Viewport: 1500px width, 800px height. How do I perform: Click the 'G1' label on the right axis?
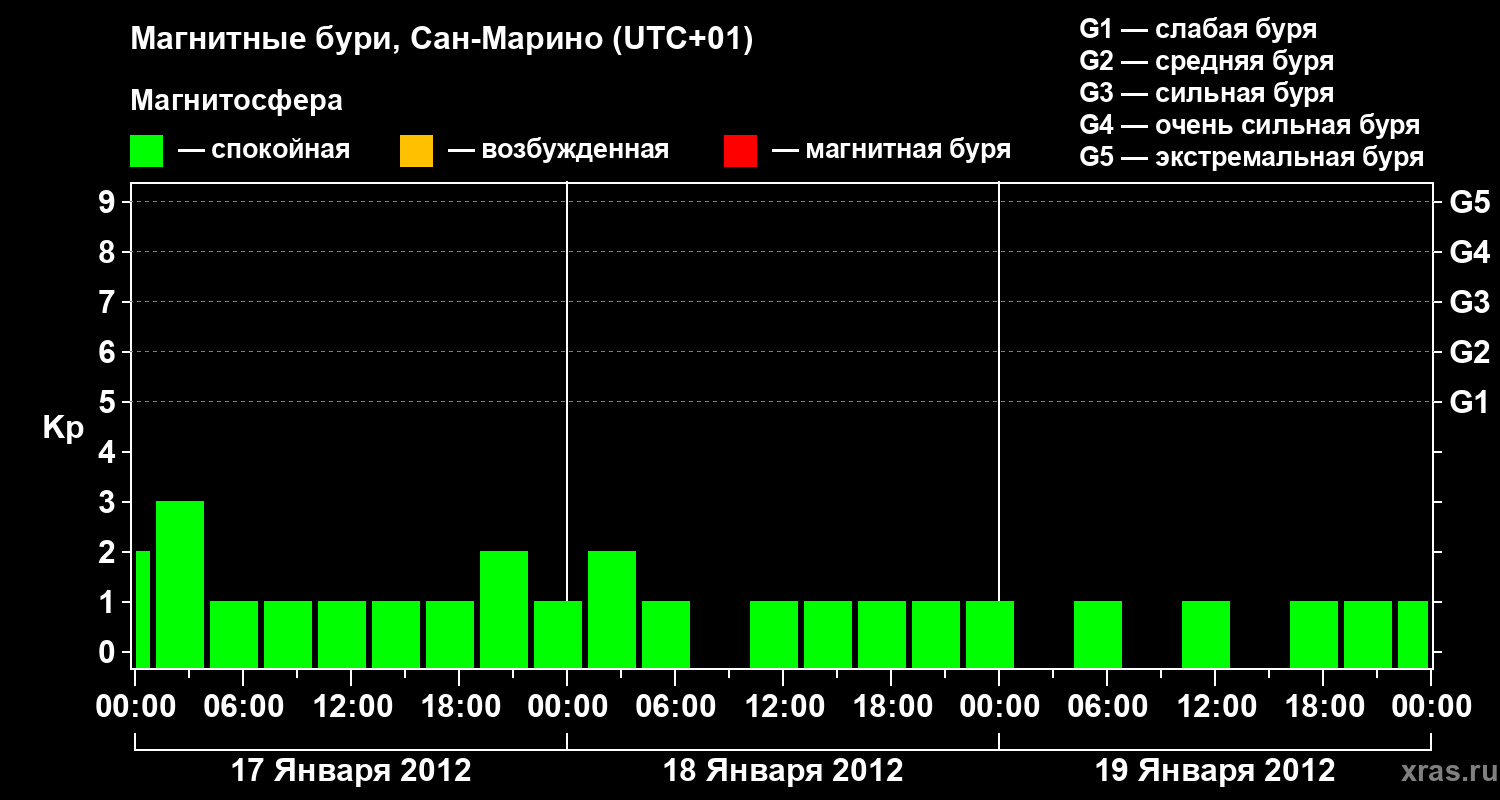click(x=1470, y=402)
